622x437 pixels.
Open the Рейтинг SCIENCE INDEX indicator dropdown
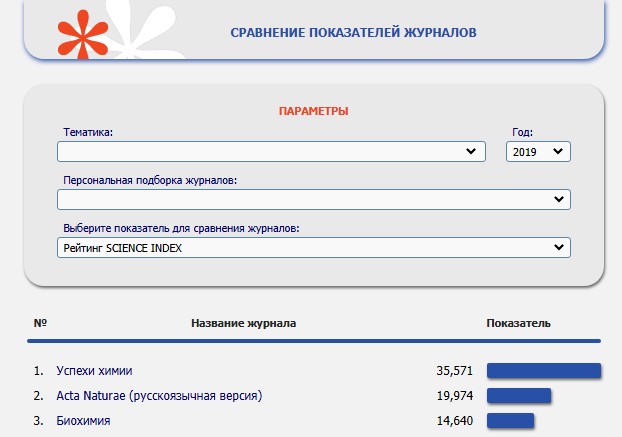point(314,247)
